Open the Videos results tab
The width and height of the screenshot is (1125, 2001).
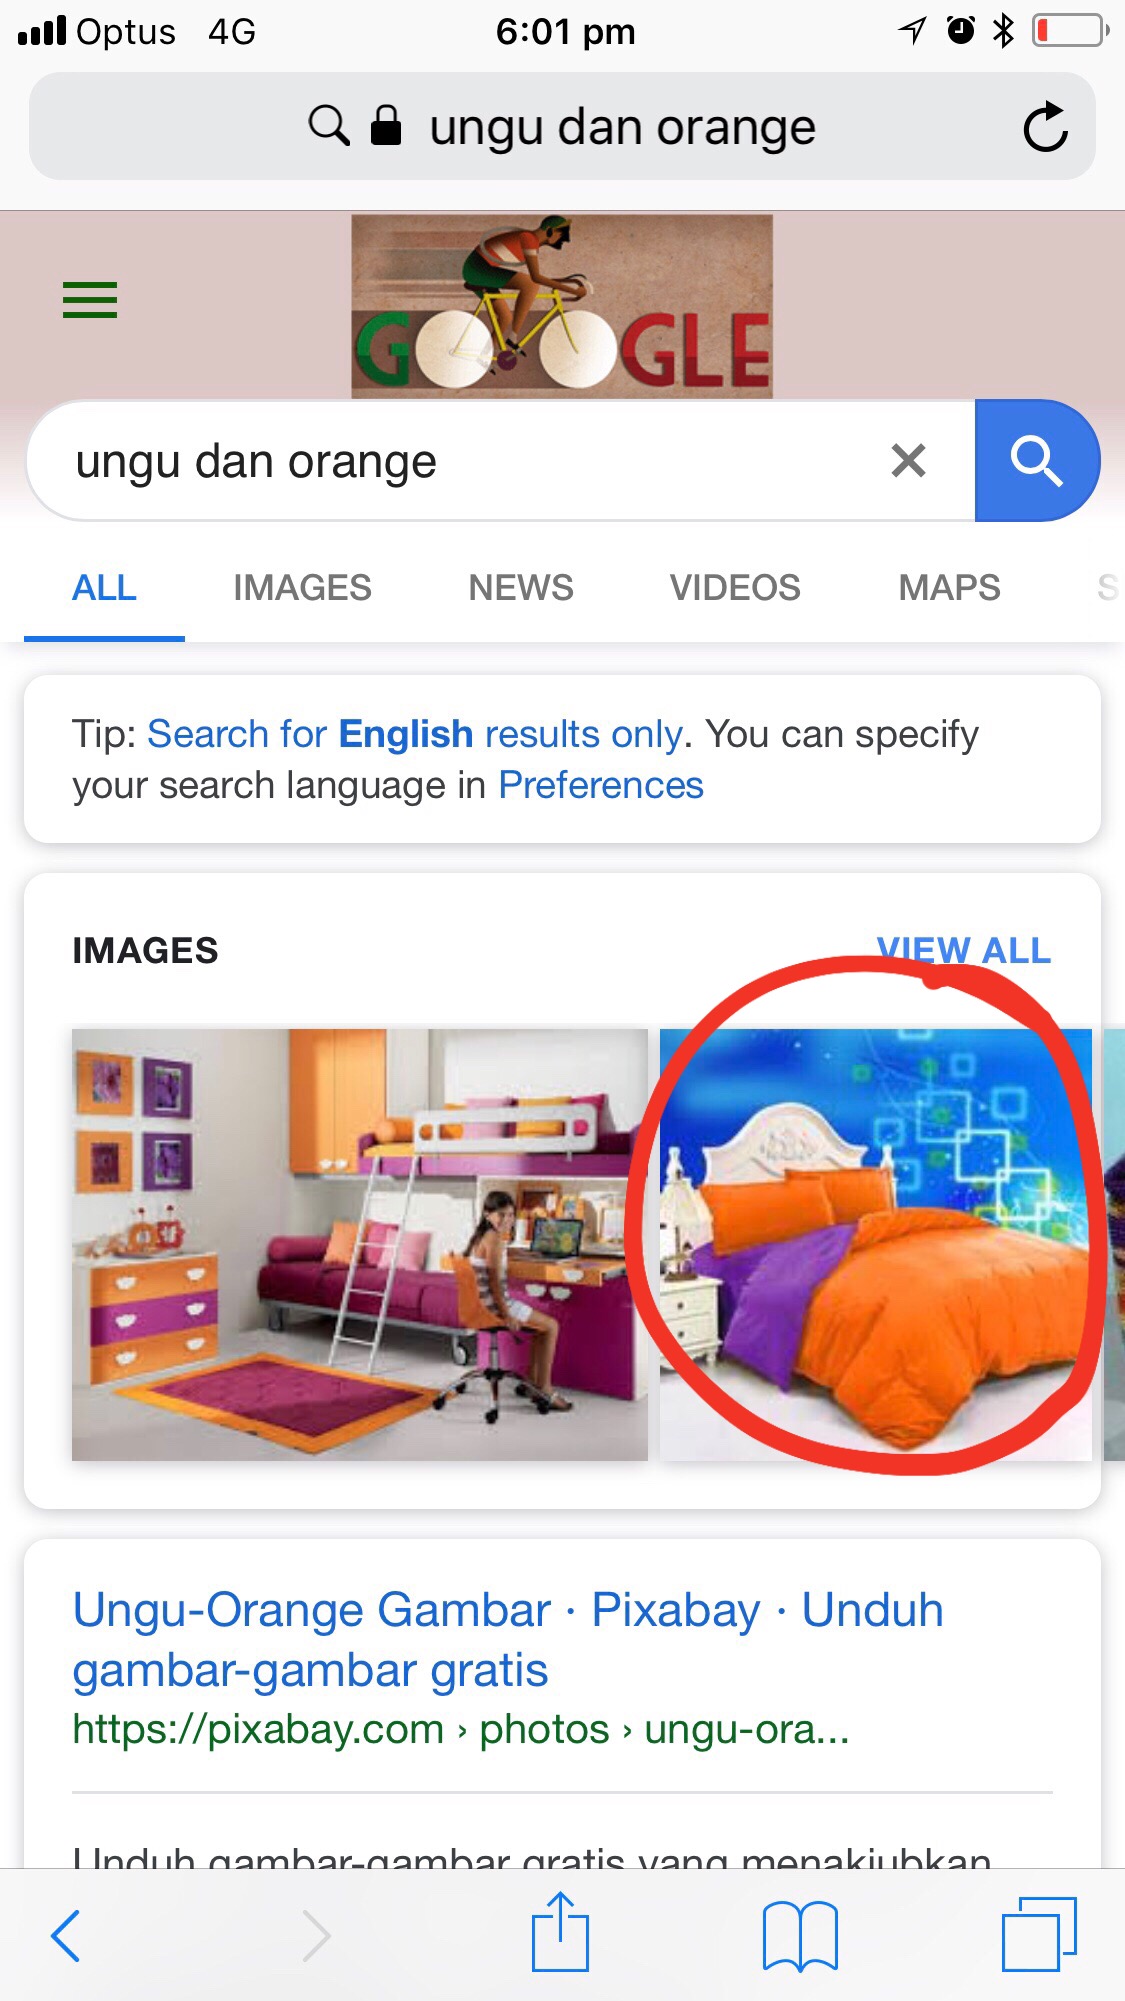(735, 588)
